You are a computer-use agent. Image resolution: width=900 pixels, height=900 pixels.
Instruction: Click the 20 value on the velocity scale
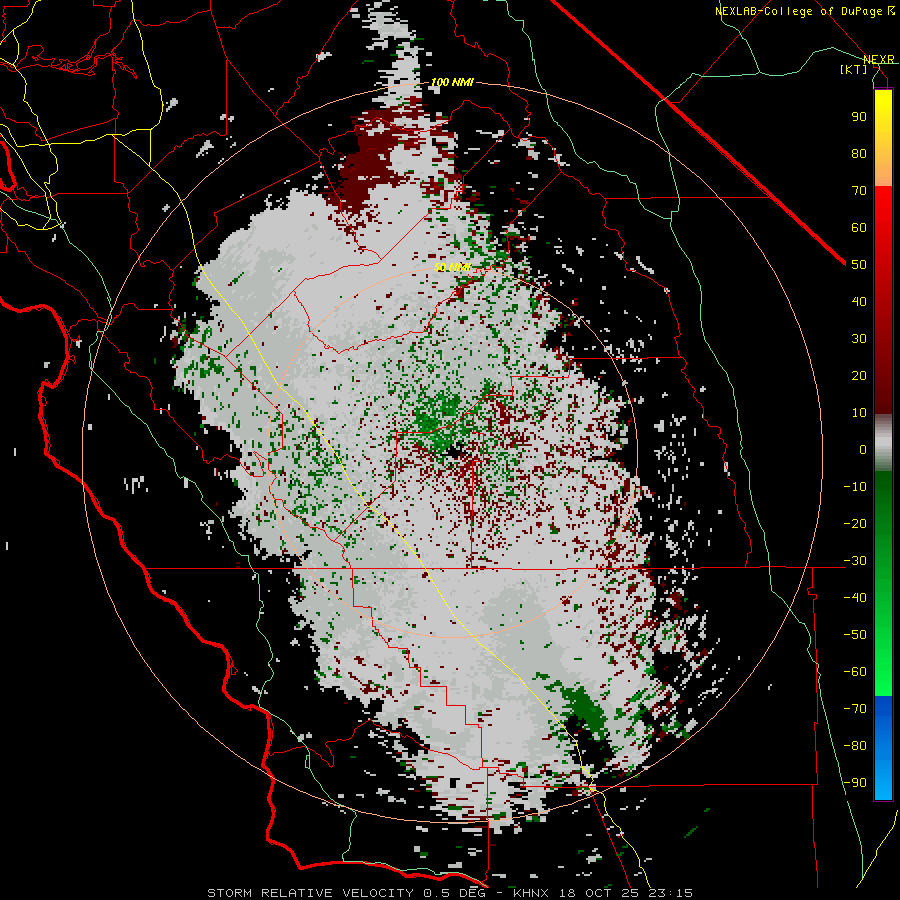(x=859, y=376)
